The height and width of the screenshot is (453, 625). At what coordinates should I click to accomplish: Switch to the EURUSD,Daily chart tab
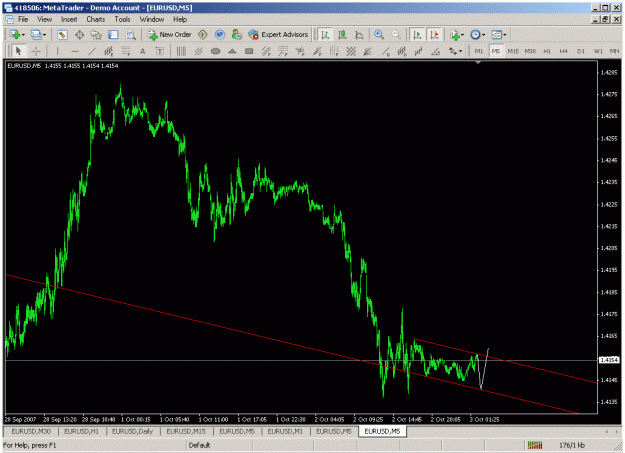tap(132, 431)
